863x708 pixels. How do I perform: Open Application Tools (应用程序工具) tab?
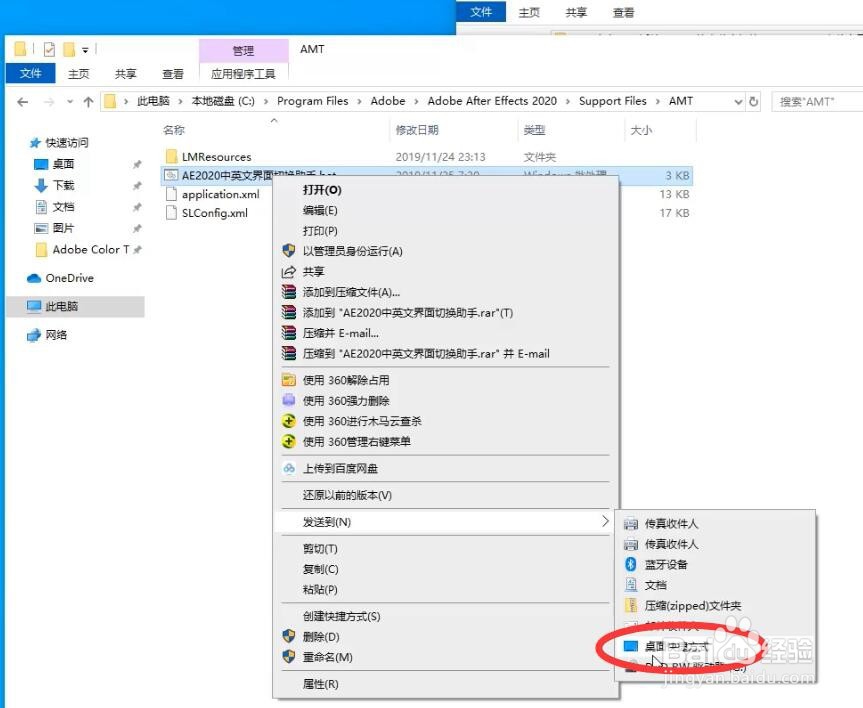click(x=243, y=73)
